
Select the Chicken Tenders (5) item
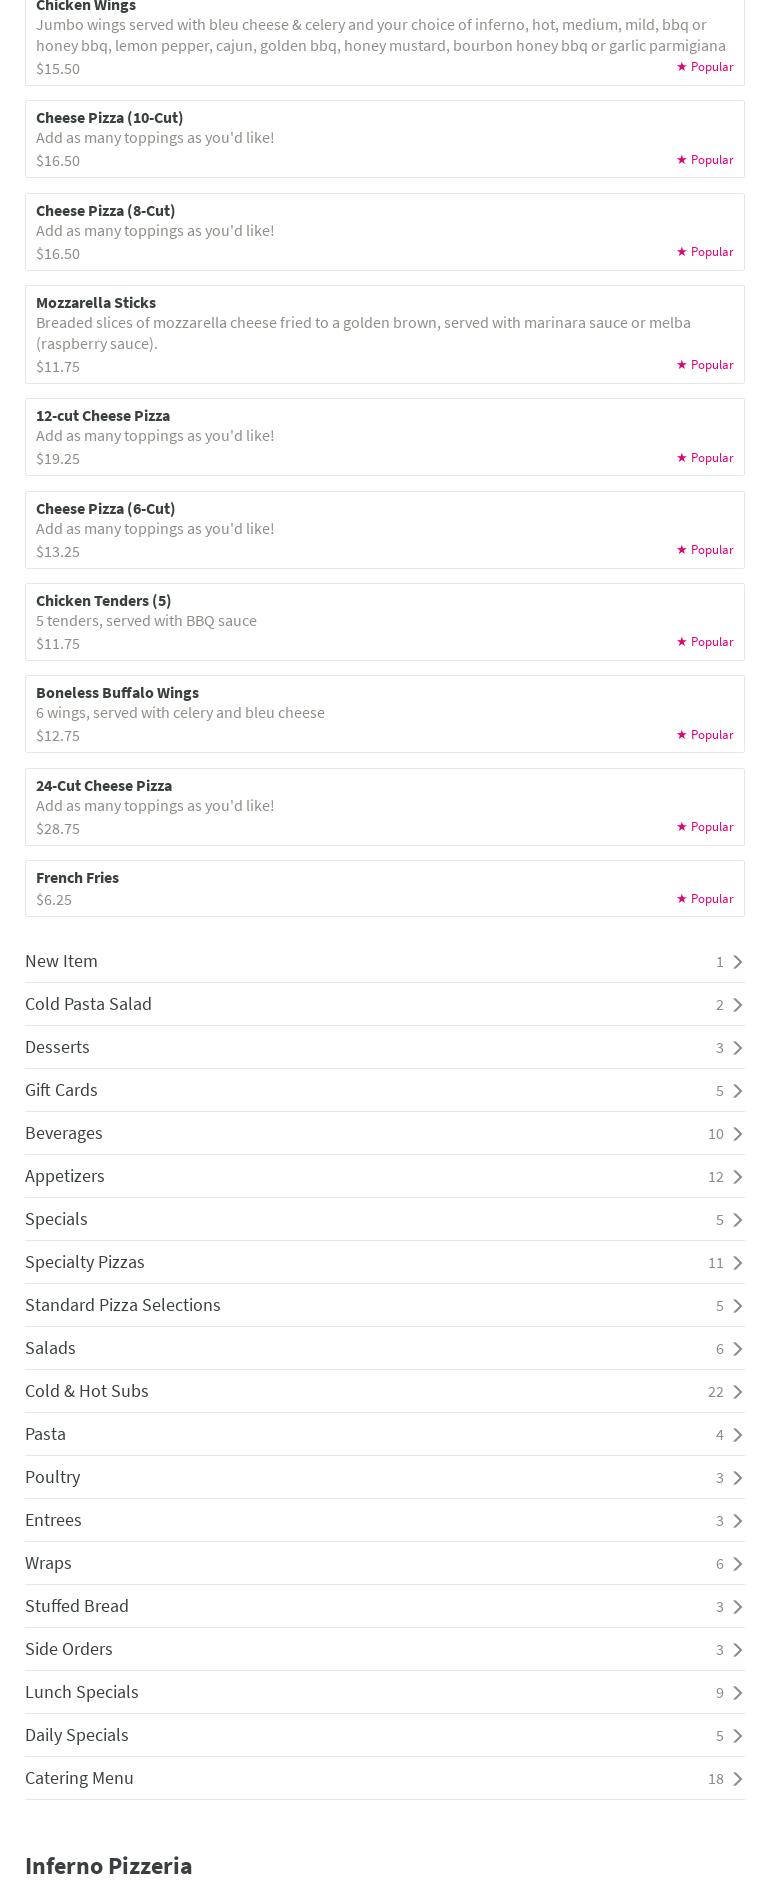point(384,622)
